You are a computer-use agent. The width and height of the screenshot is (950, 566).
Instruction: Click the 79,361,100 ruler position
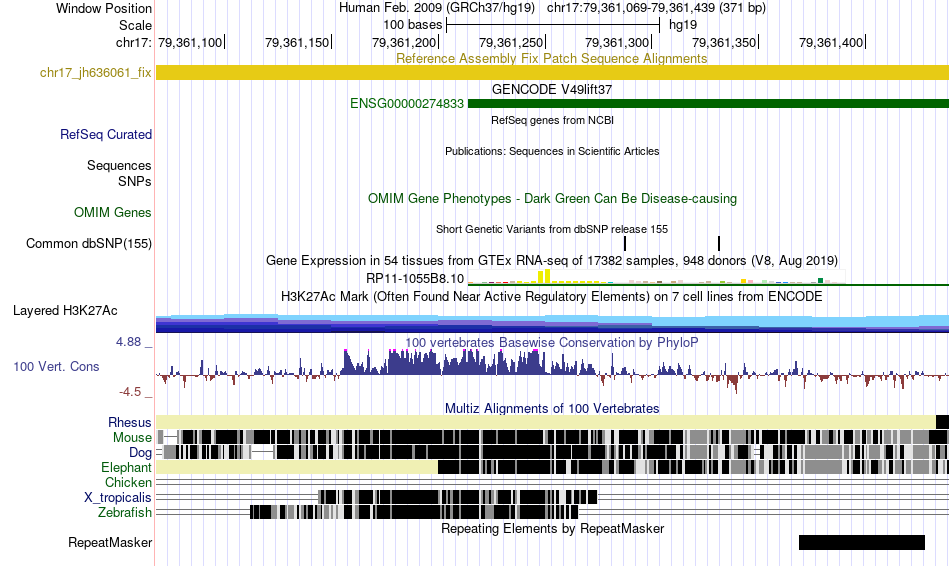[190, 42]
